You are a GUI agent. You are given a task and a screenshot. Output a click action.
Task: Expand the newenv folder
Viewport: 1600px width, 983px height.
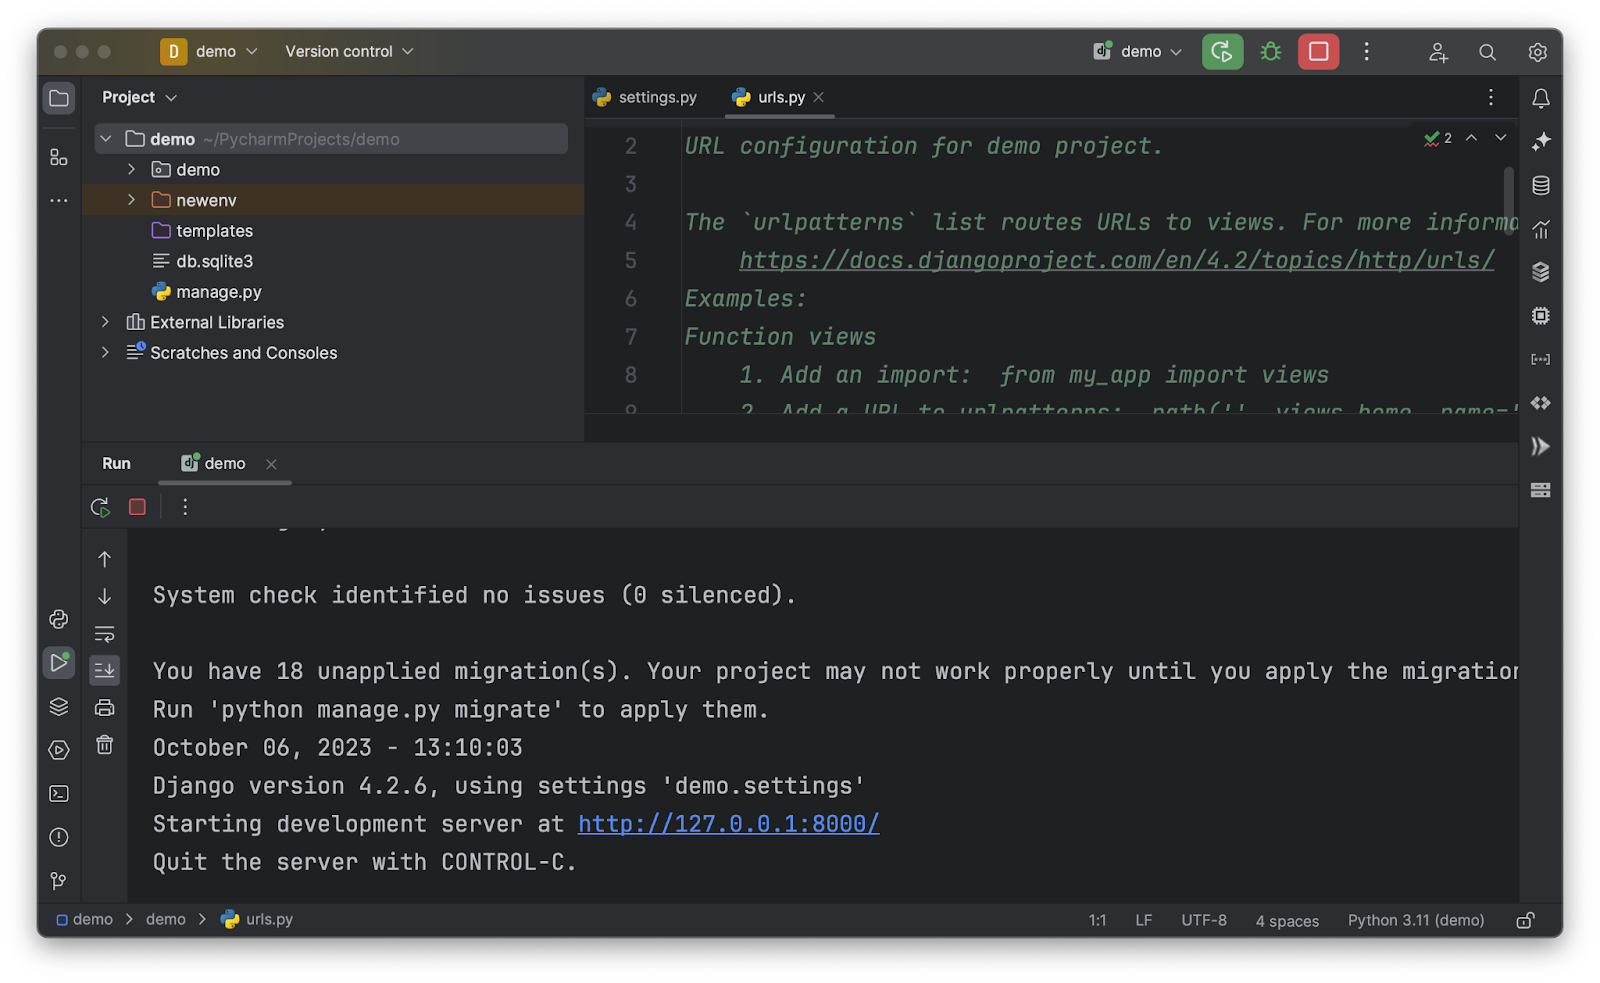click(x=131, y=200)
